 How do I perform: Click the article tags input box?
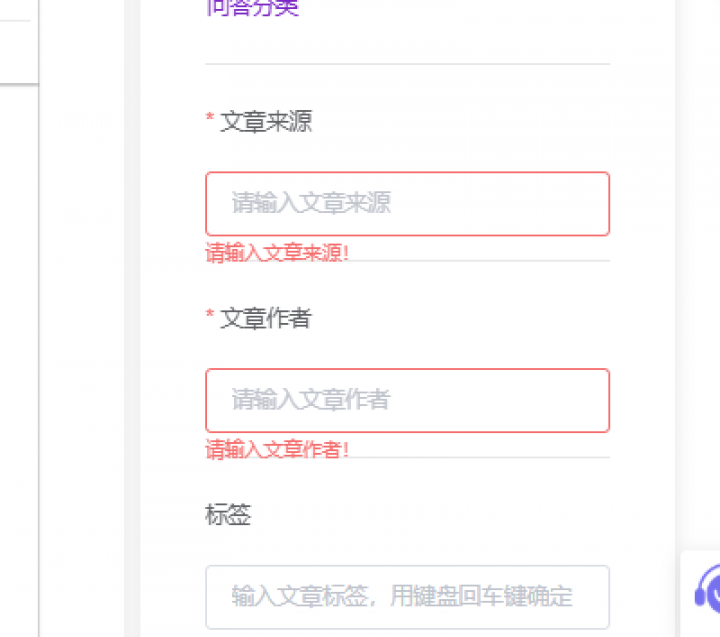407,597
